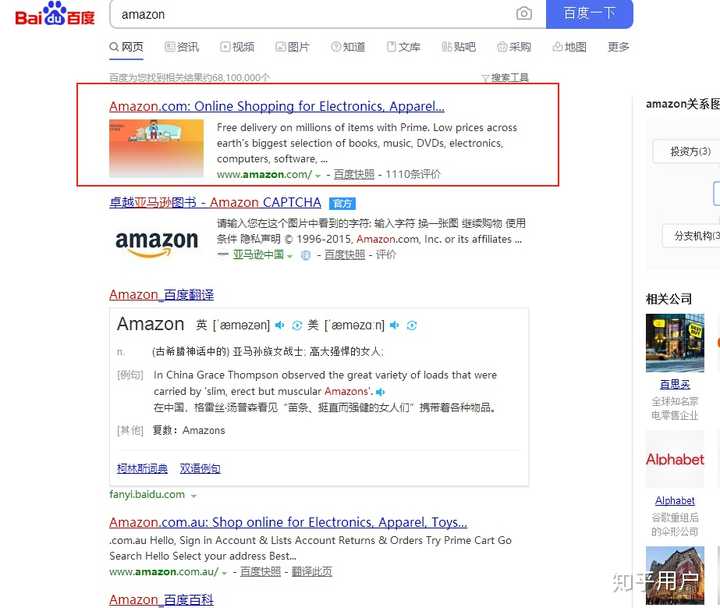Expand dropdown arrow beside www.amazon.com/
This screenshot has width=720, height=608.
point(318,175)
